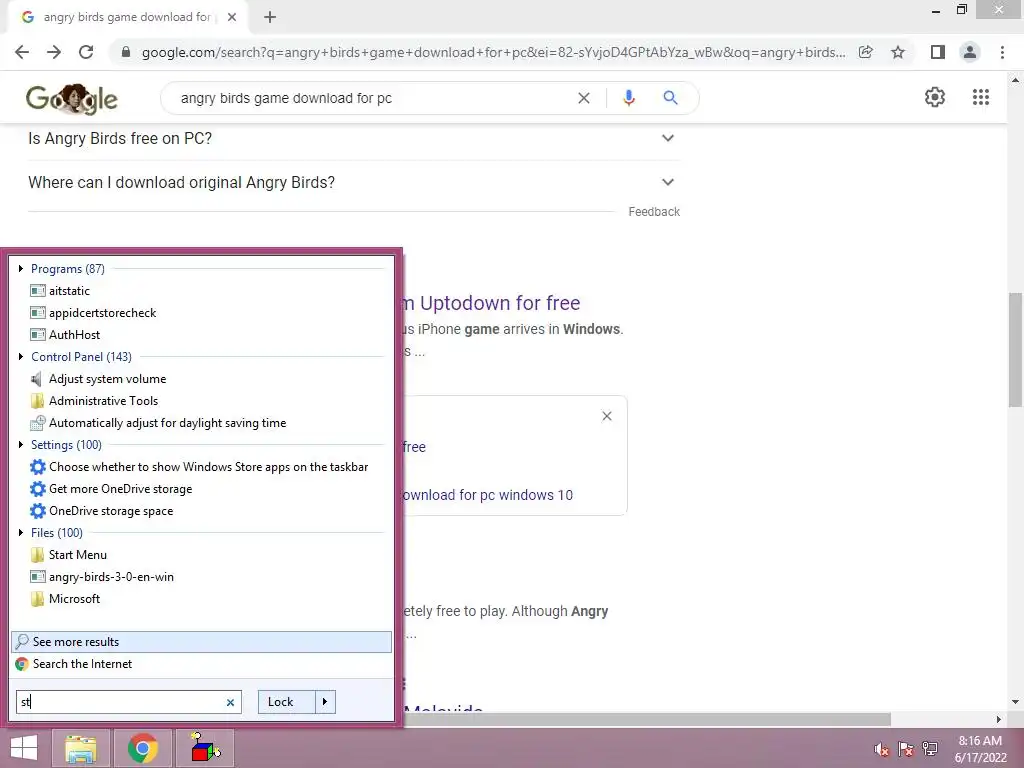Open Chrome side panel
Image resolution: width=1024 pixels, height=768 pixels.
pyautogui.click(x=938, y=52)
